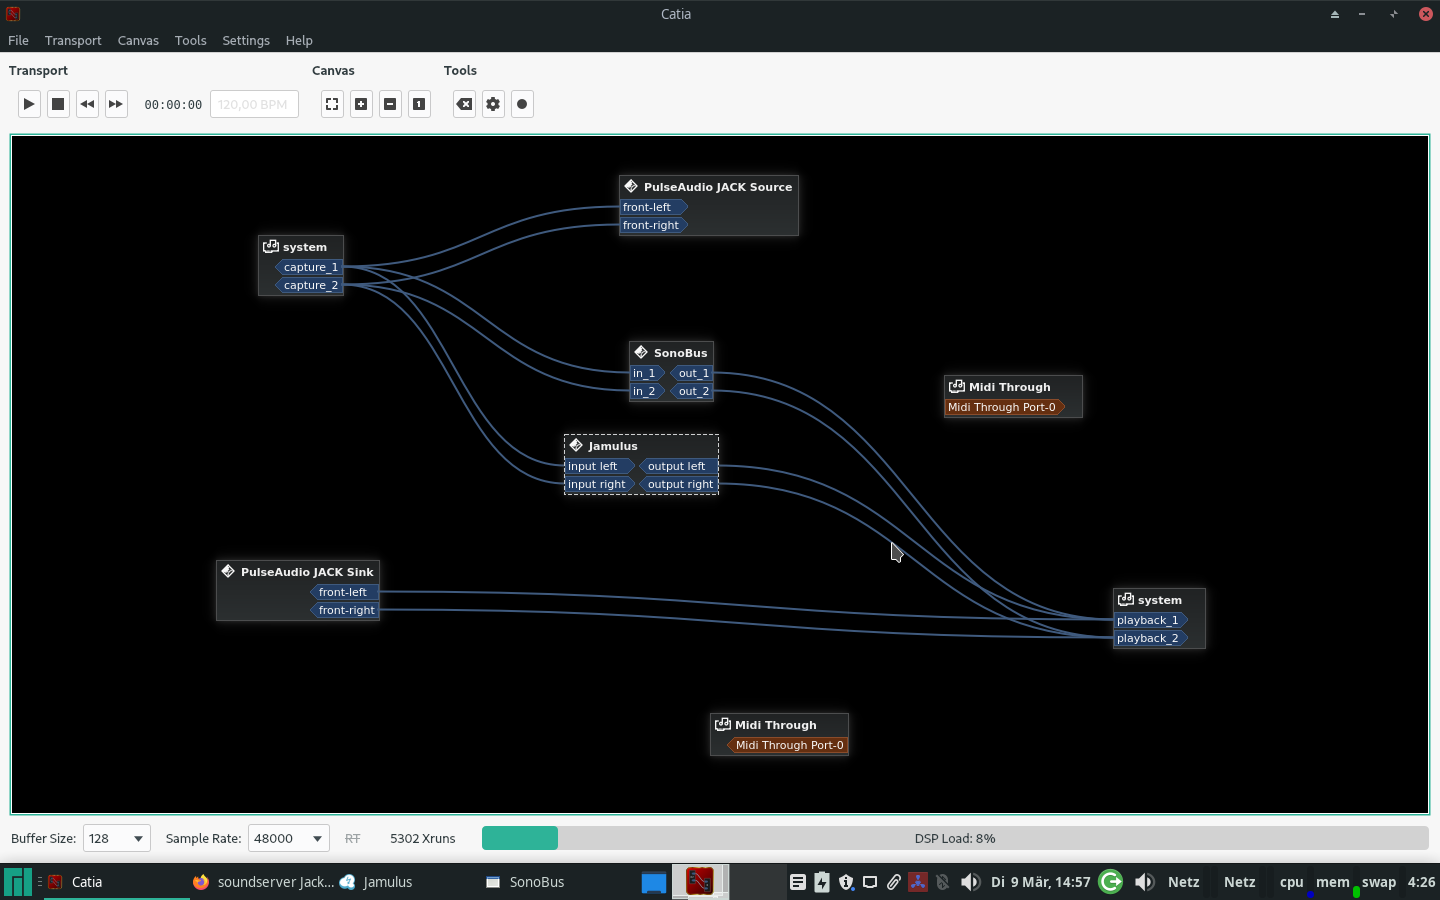Click the transport Play button

[x=29, y=104]
